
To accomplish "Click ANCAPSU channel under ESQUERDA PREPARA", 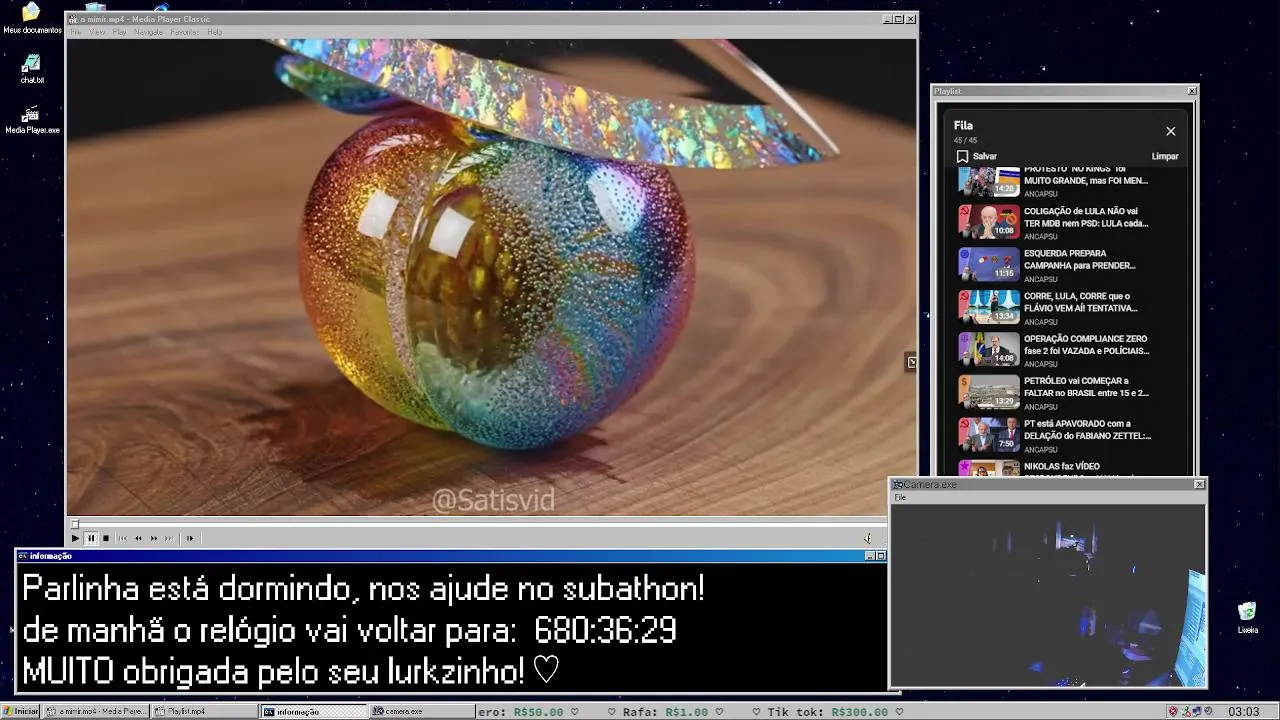I will pos(1041,280).
